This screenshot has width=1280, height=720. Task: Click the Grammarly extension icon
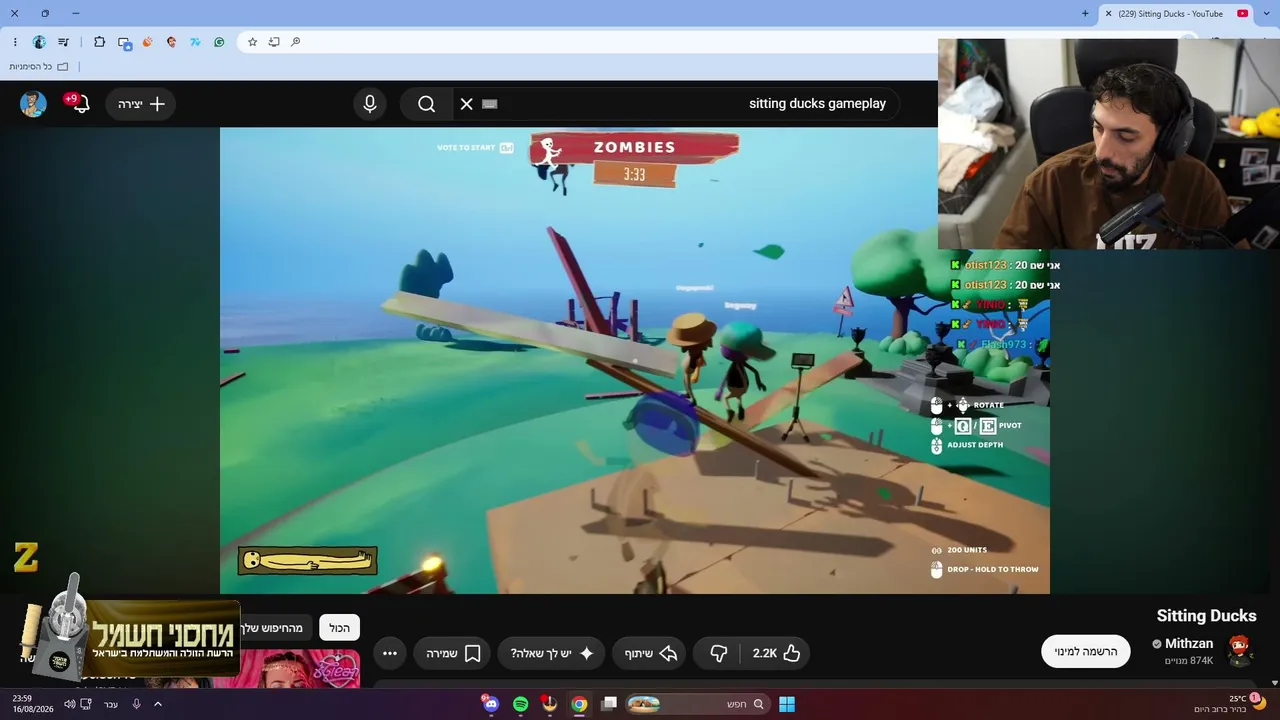point(219,42)
